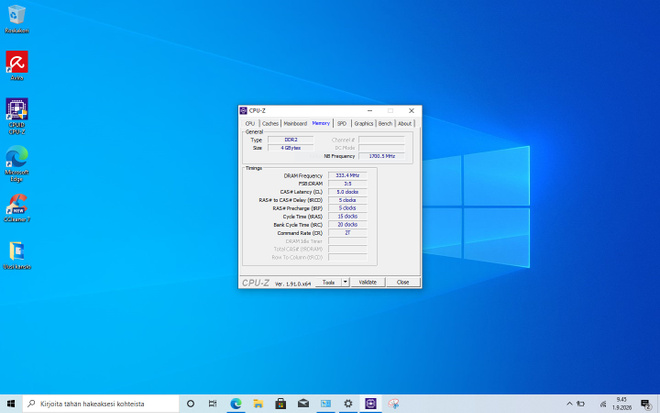Click the taskbar search box
Image resolution: width=660 pixels, height=413 pixels.
tap(101, 404)
